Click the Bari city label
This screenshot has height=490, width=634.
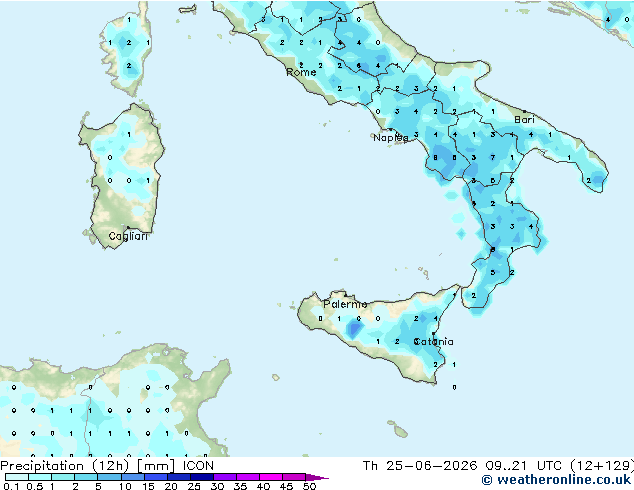click(x=524, y=120)
